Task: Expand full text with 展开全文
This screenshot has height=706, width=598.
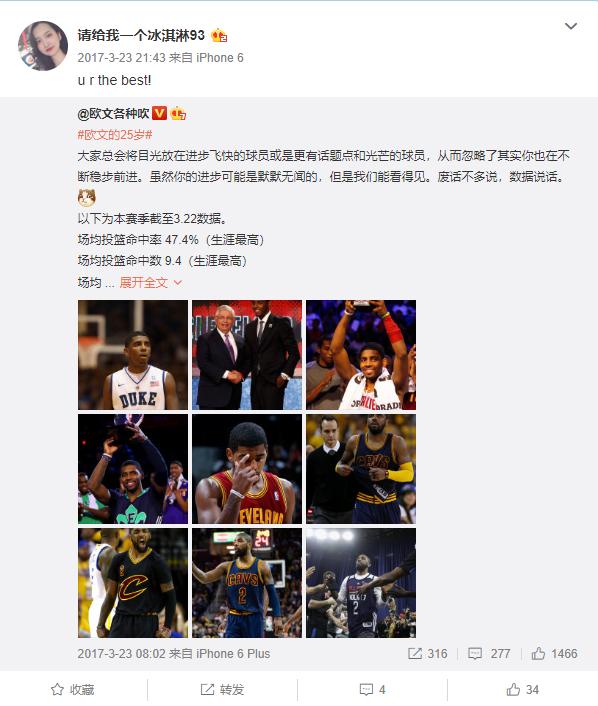Action: (x=150, y=283)
